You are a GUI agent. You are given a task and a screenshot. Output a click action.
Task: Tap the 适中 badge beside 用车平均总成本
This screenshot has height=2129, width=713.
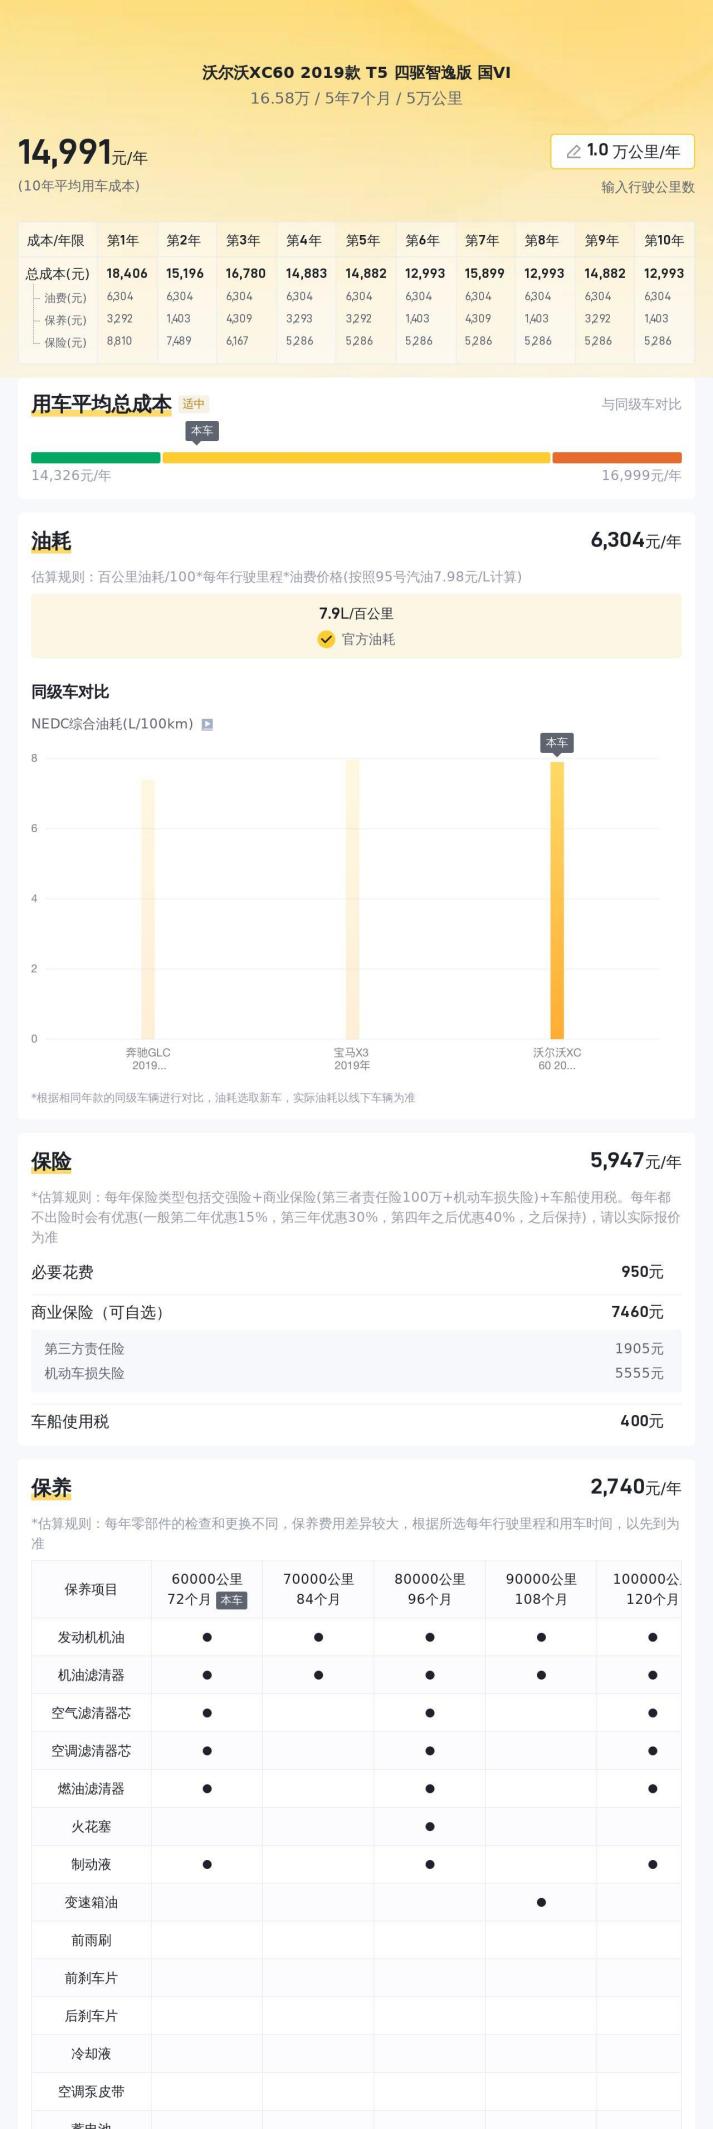(x=194, y=404)
